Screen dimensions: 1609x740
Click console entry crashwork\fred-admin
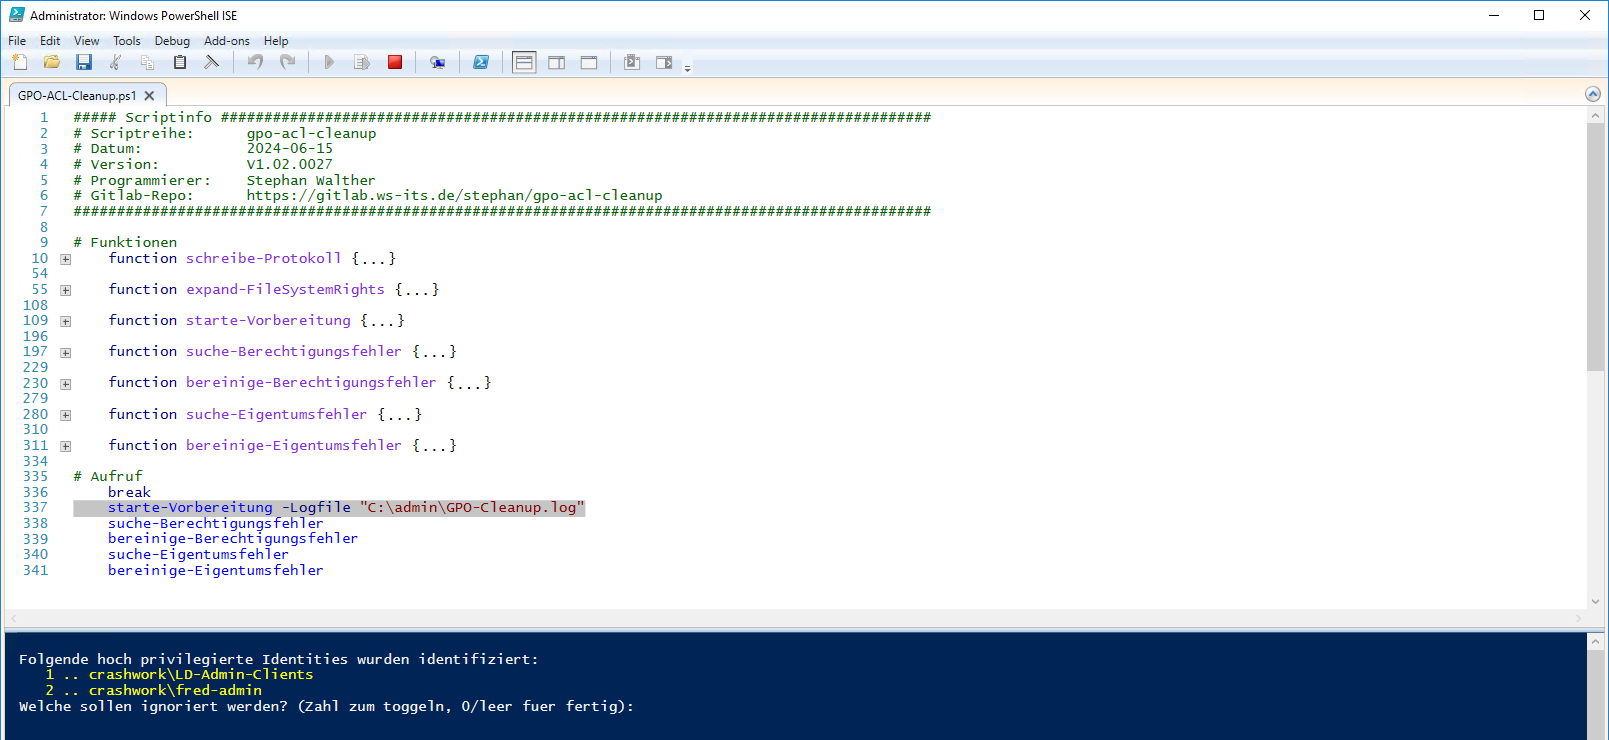tap(175, 691)
